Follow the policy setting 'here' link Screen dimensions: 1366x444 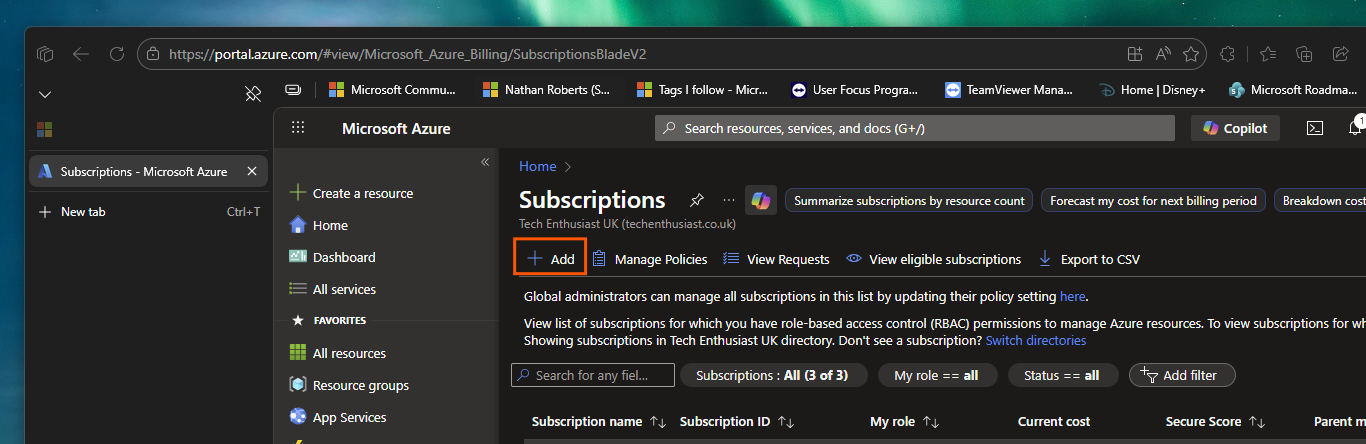tap(1072, 296)
